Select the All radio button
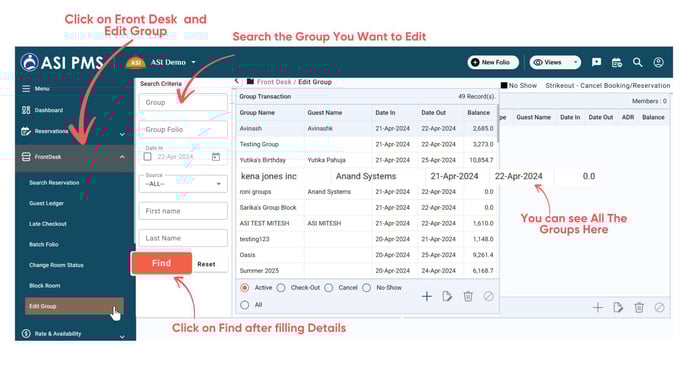The image size is (688, 387). (245, 305)
